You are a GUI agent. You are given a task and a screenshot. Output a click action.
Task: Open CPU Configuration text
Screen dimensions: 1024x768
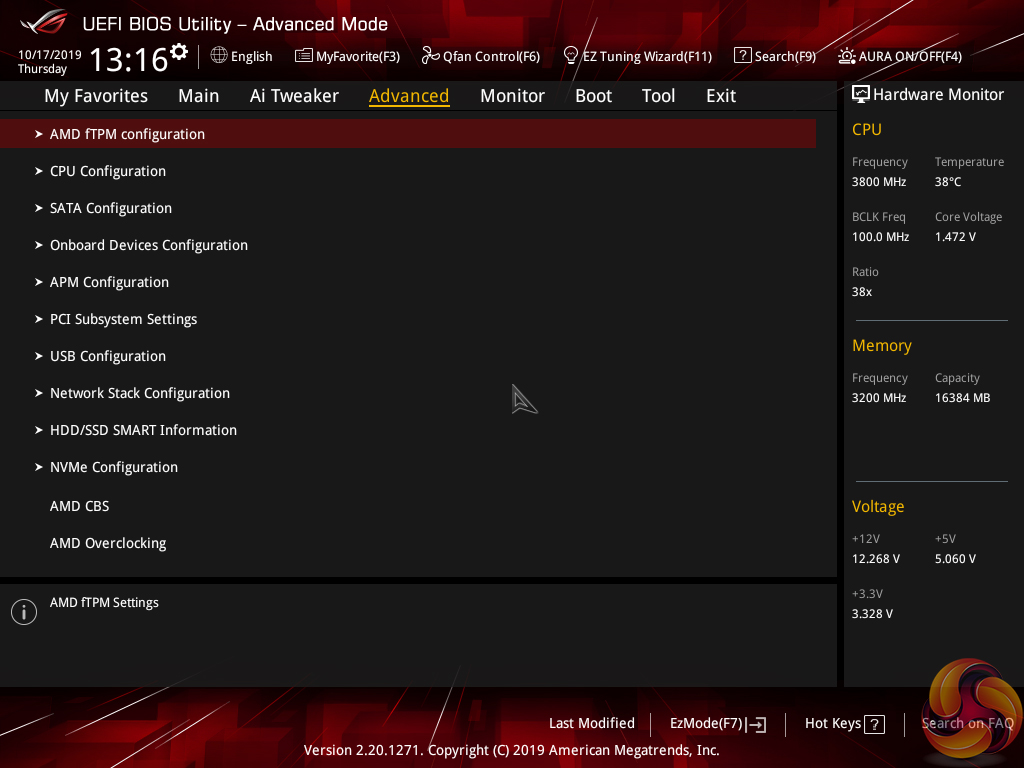pyautogui.click(x=108, y=171)
